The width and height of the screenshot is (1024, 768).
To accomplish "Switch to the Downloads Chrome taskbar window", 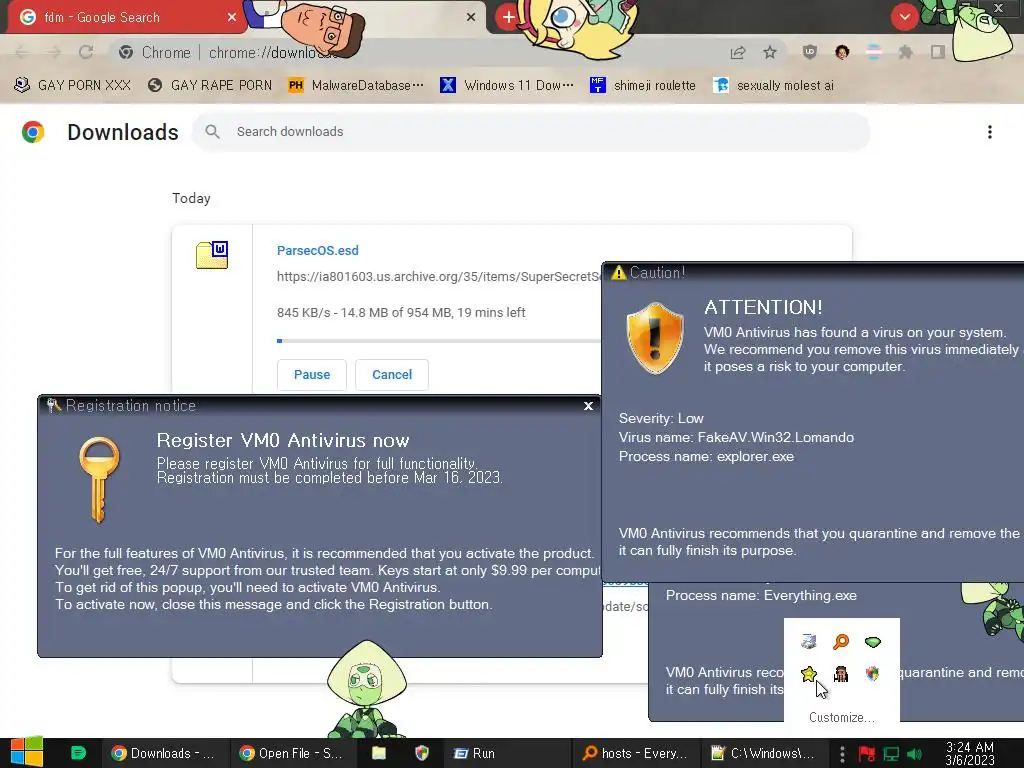I will click(165, 753).
